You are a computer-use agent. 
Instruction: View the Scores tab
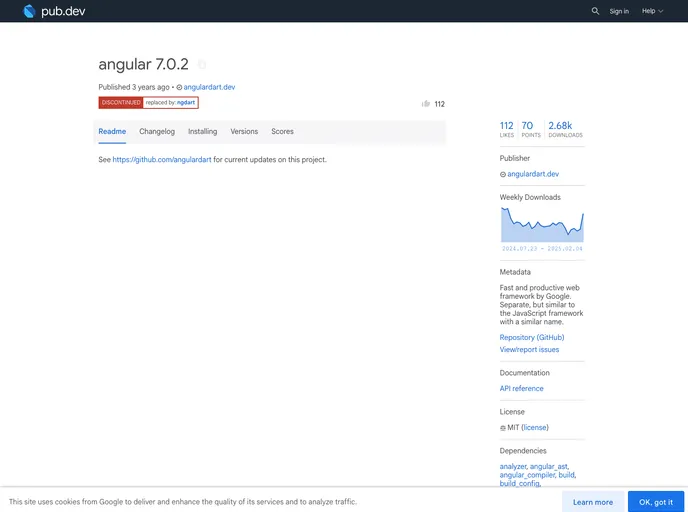[282, 131]
